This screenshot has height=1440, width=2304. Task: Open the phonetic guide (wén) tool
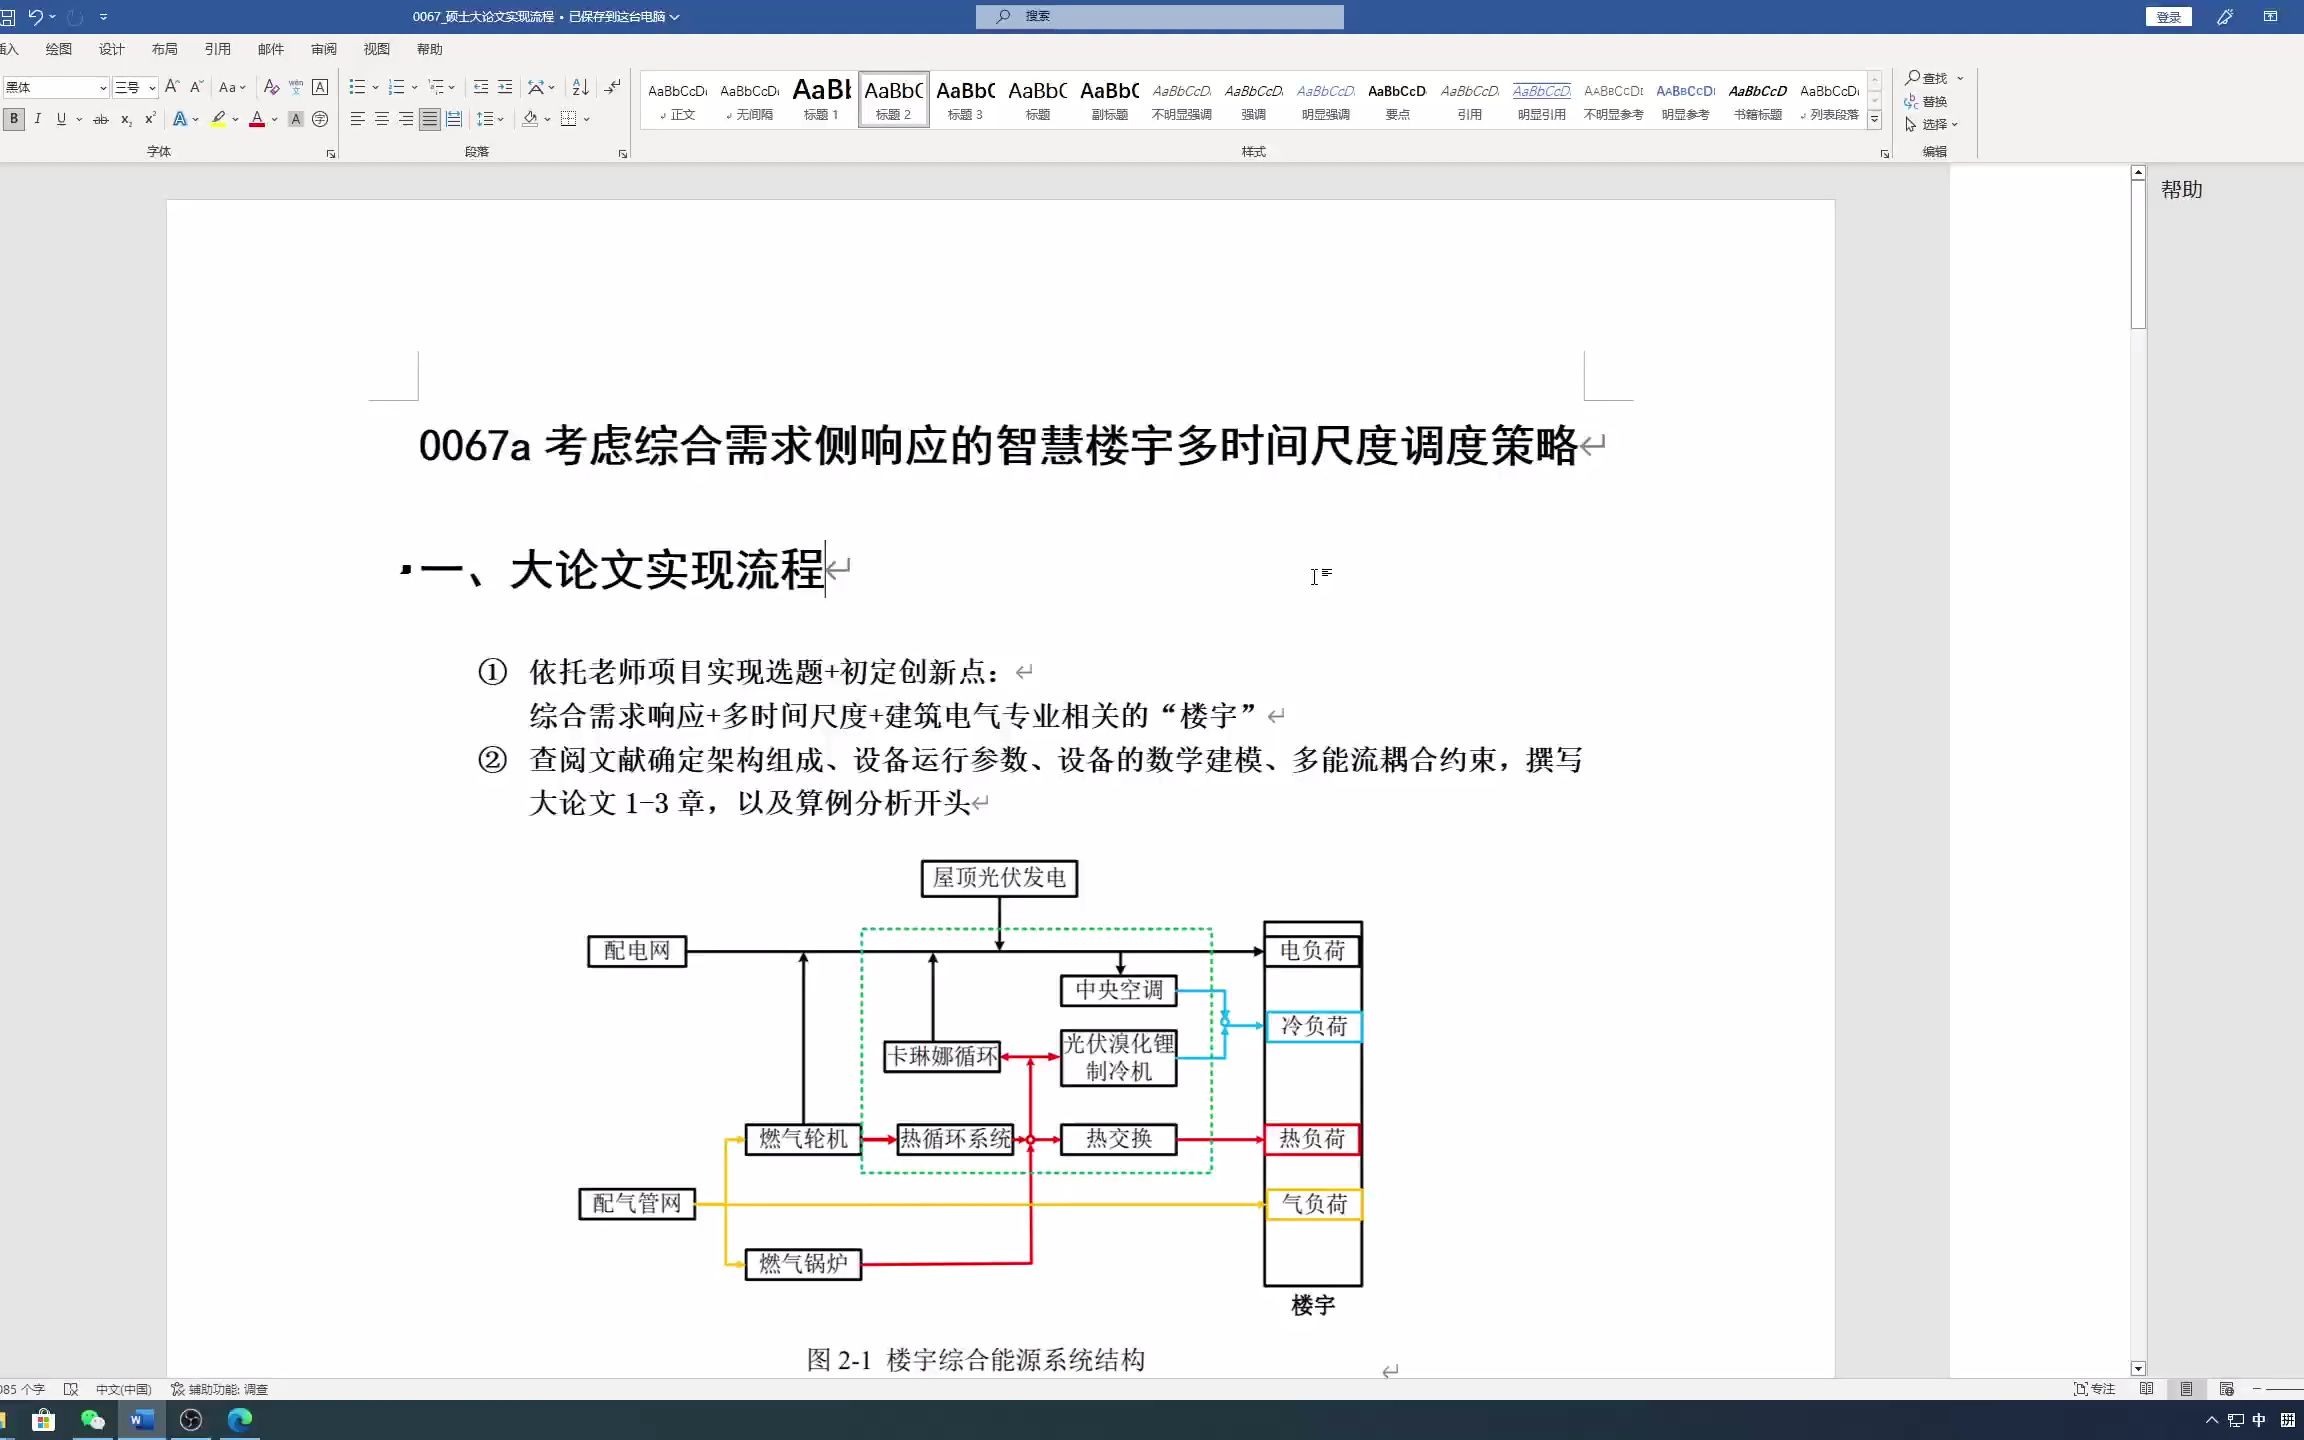[296, 87]
